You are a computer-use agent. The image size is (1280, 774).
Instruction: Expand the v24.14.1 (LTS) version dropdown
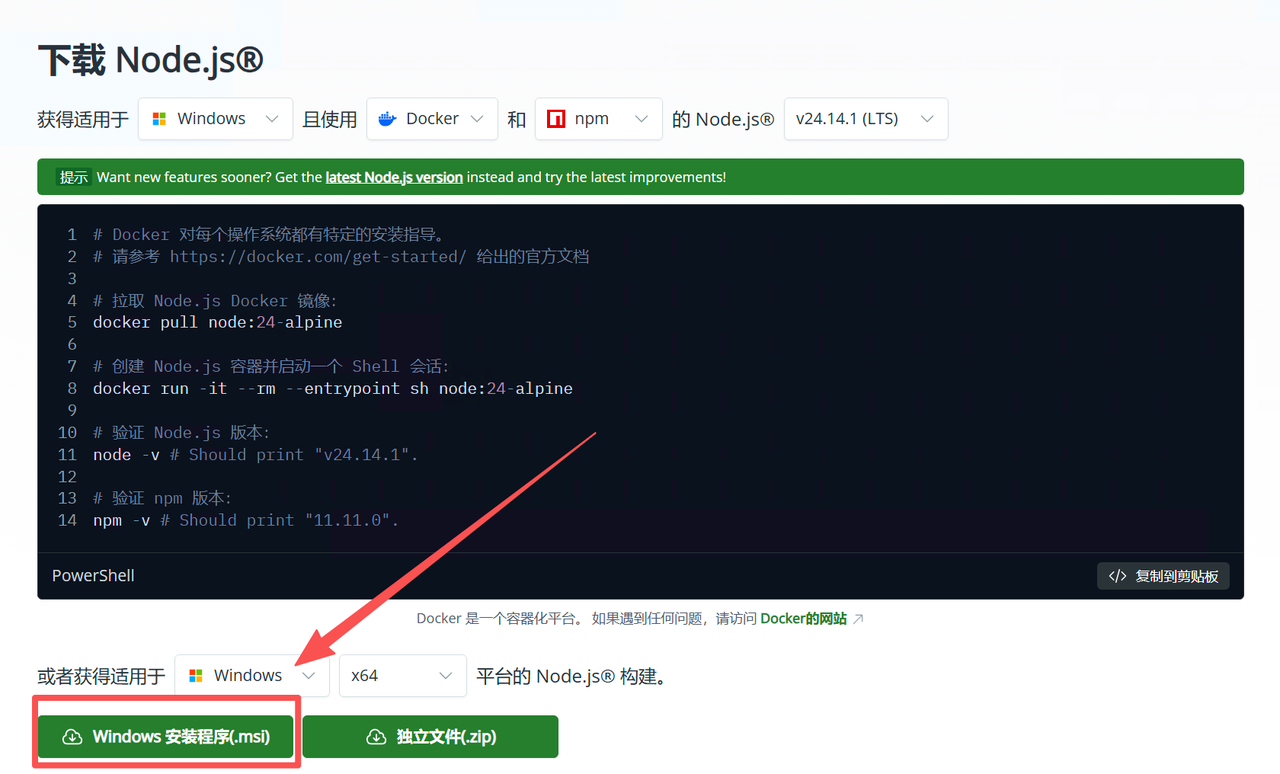pos(866,119)
